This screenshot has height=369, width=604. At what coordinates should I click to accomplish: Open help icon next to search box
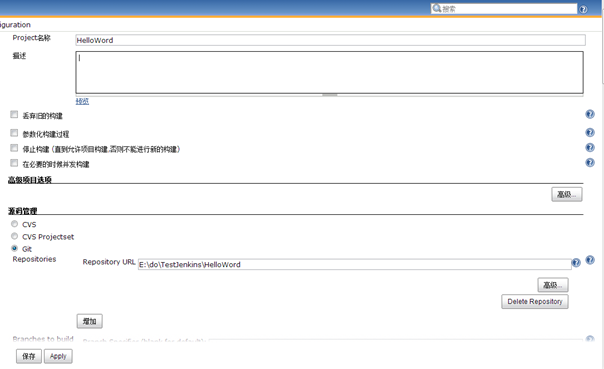point(583,9)
